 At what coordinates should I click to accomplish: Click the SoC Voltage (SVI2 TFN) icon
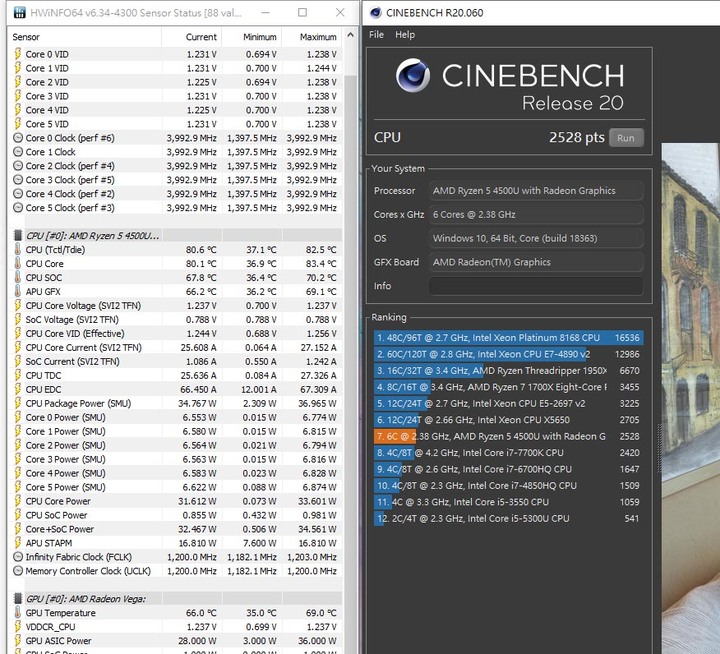17,319
